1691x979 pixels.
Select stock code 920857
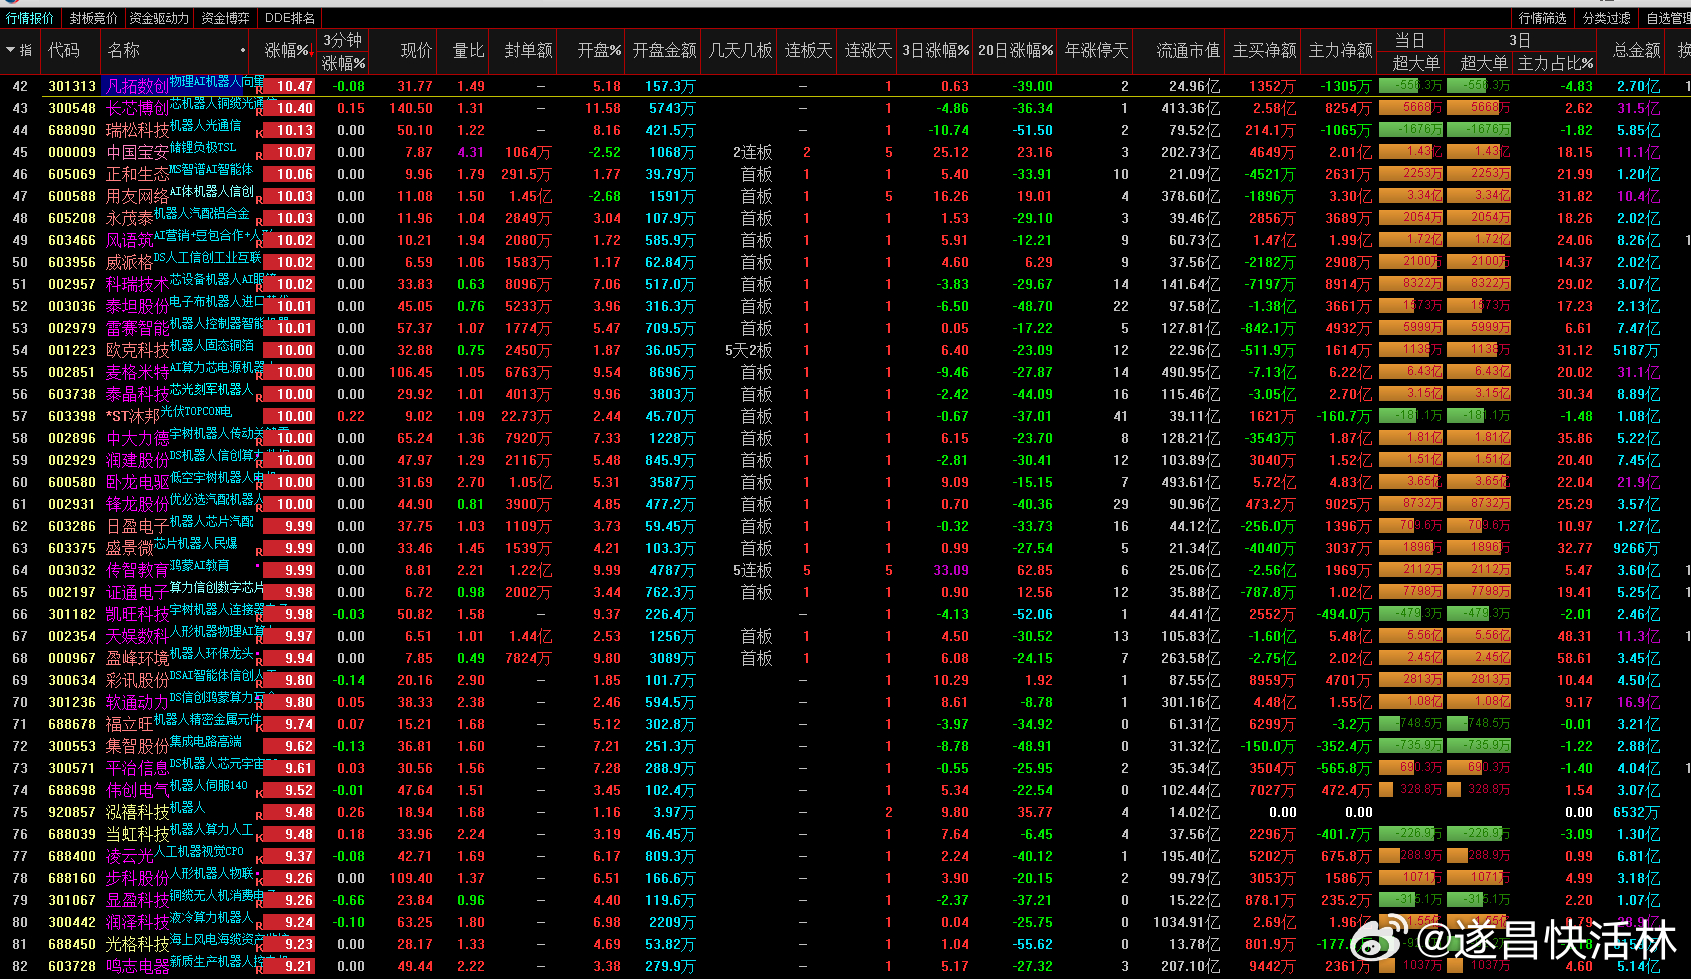(72, 812)
